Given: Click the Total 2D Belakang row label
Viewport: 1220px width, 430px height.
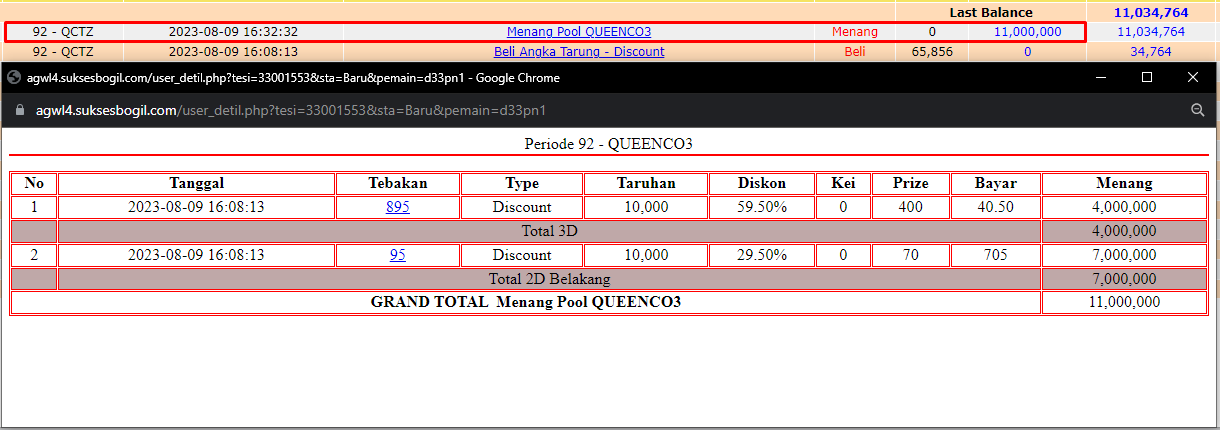Looking at the screenshot, I should (549, 279).
